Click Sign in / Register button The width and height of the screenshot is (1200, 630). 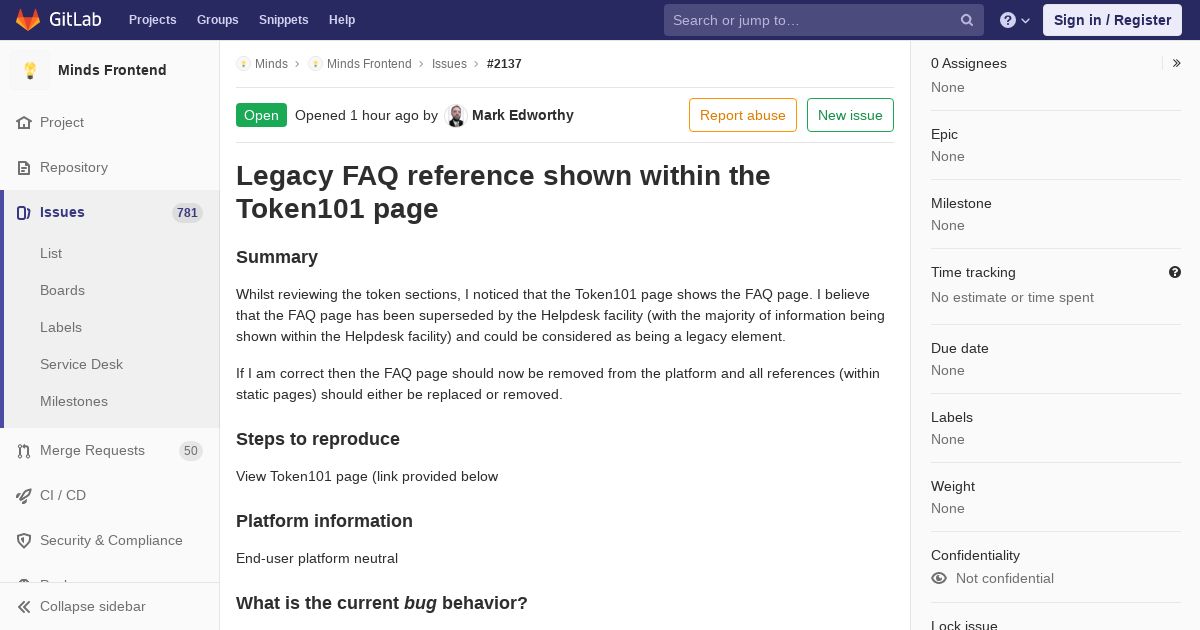tap(1112, 20)
